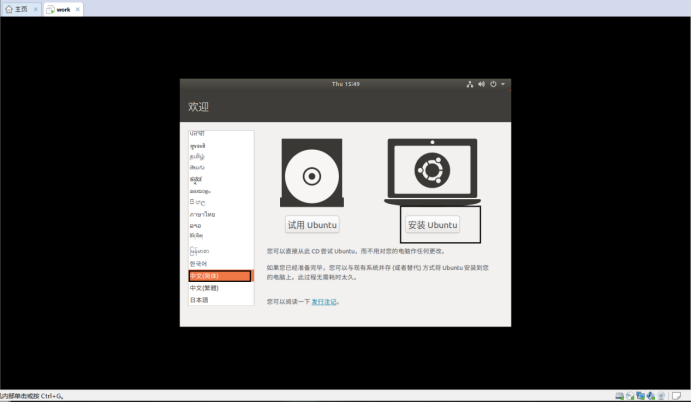Click the laptop Ubuntu logo image
The height and width of the screenshot is (402, 691).
pos(432,172)
